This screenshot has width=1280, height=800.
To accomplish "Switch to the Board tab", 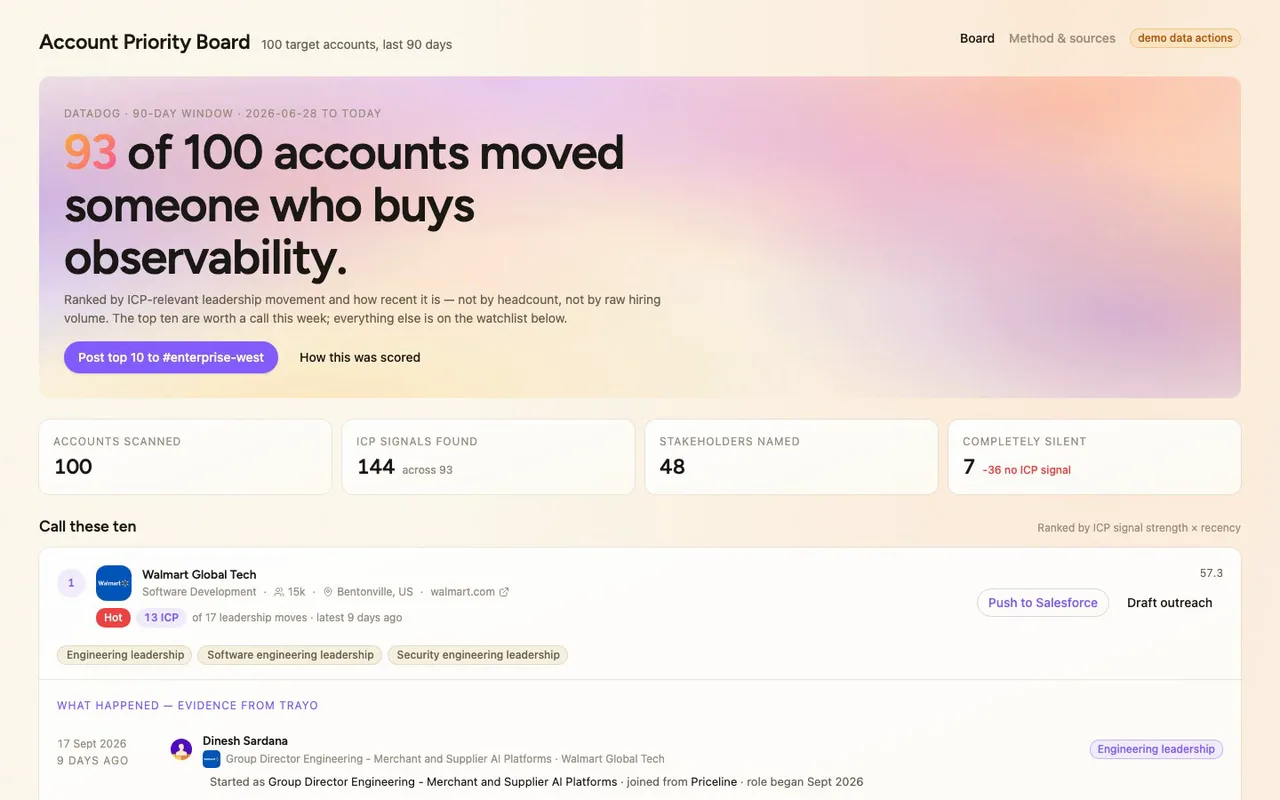I will (x=977, y=38).
